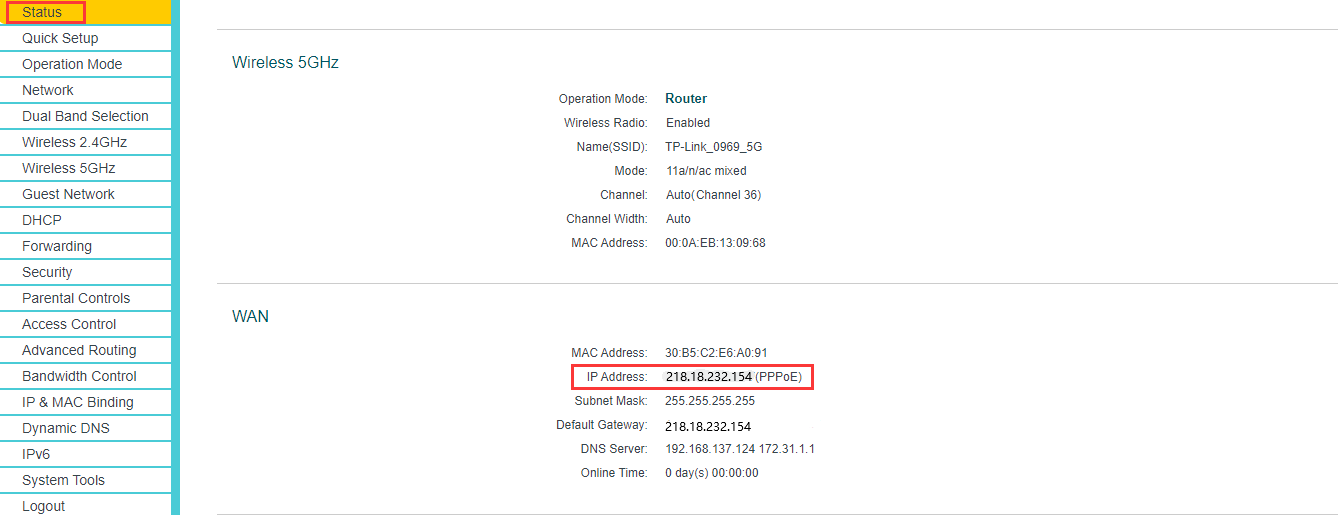Screen dimensions: 1338x515
Task: Open Wireless 5GHz settings
Action: click(x=85, y=168)
